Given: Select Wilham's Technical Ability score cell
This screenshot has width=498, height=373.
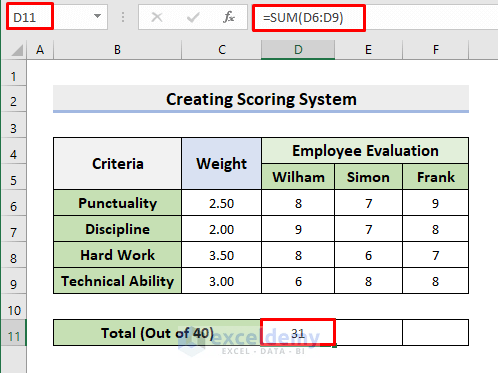Looking at the screenshot, I should coord(298,281).
